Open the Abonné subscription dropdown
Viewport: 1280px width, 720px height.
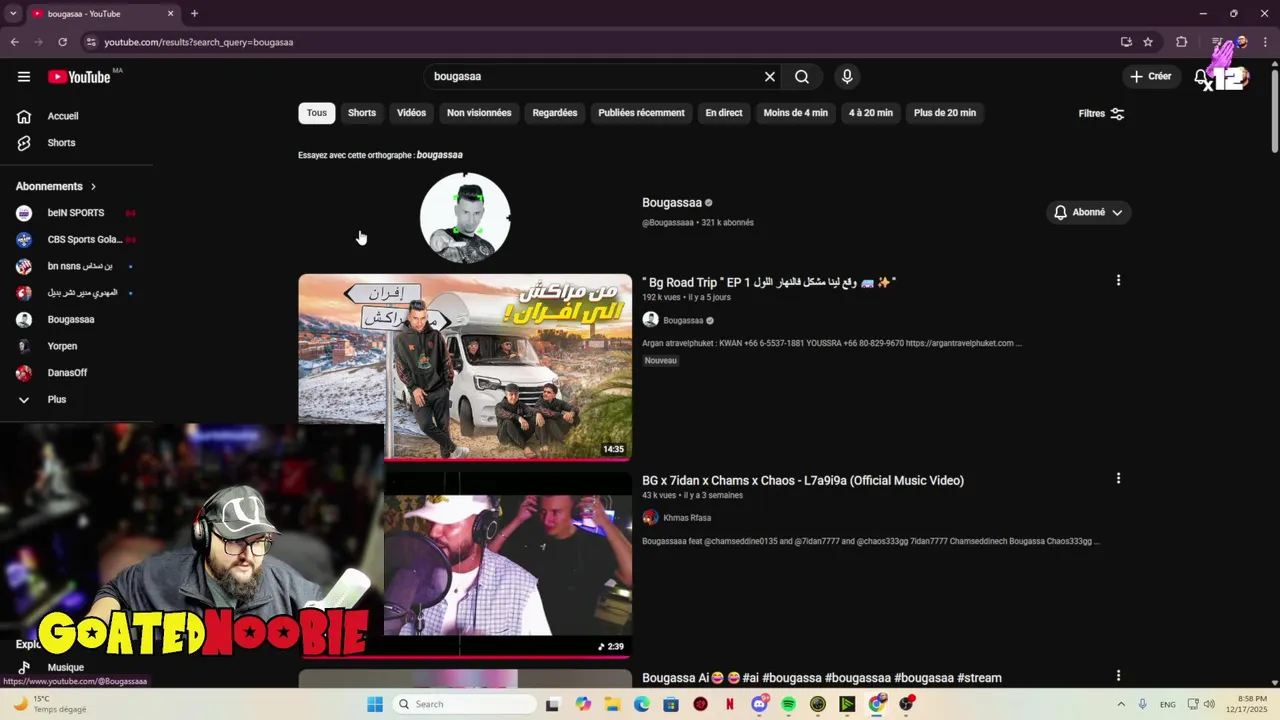pyautogui.click(x=1088, y=212)
